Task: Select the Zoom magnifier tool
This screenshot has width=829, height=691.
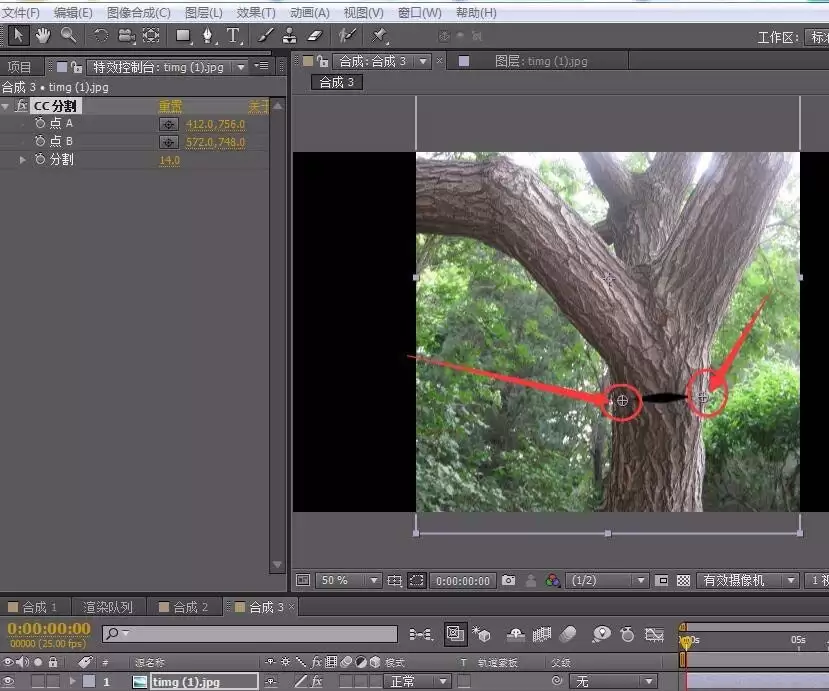Action: pos(68,35)
